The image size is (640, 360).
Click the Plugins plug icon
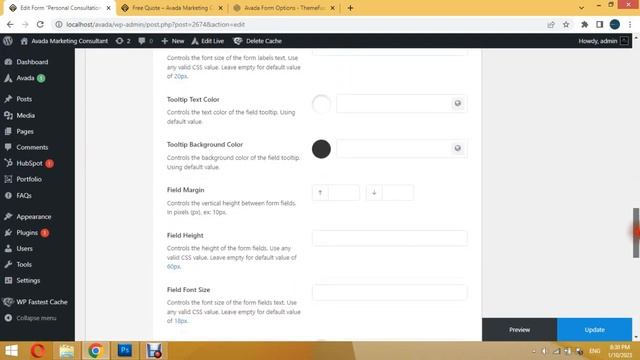[x=8, y=233]
